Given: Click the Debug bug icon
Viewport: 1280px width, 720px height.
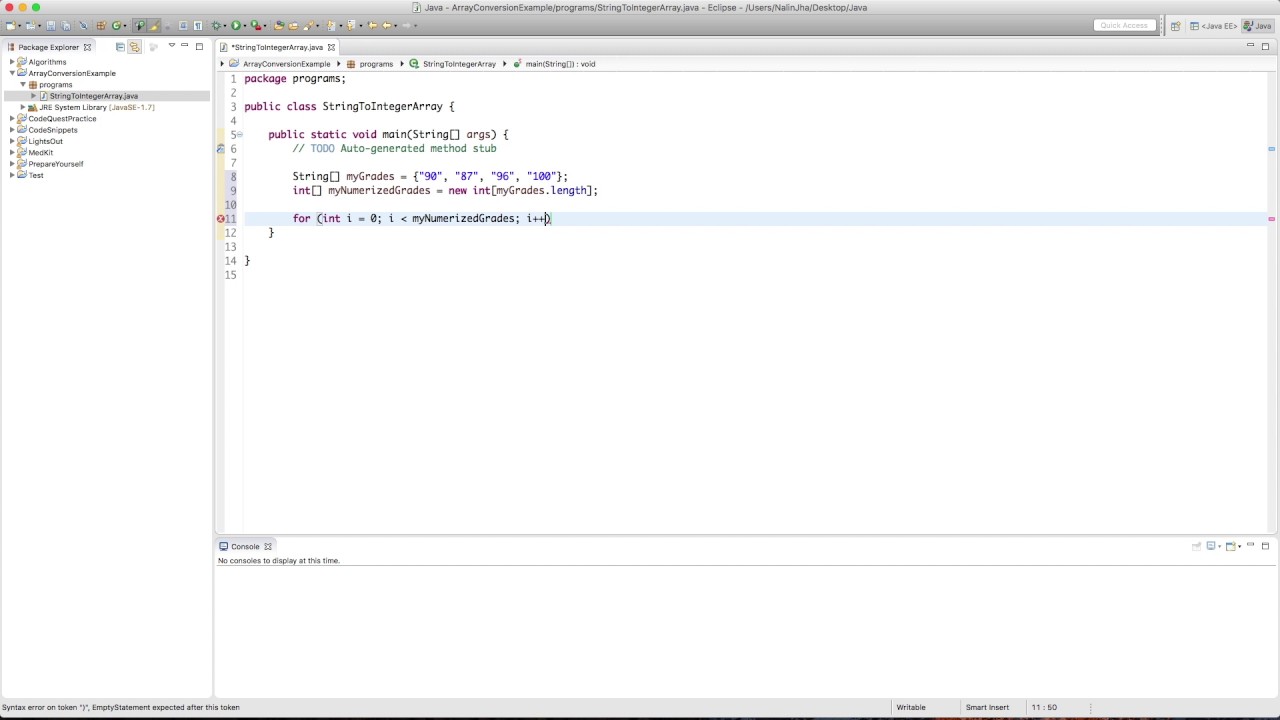Looking at the screenshot, I should pos(217,25).
